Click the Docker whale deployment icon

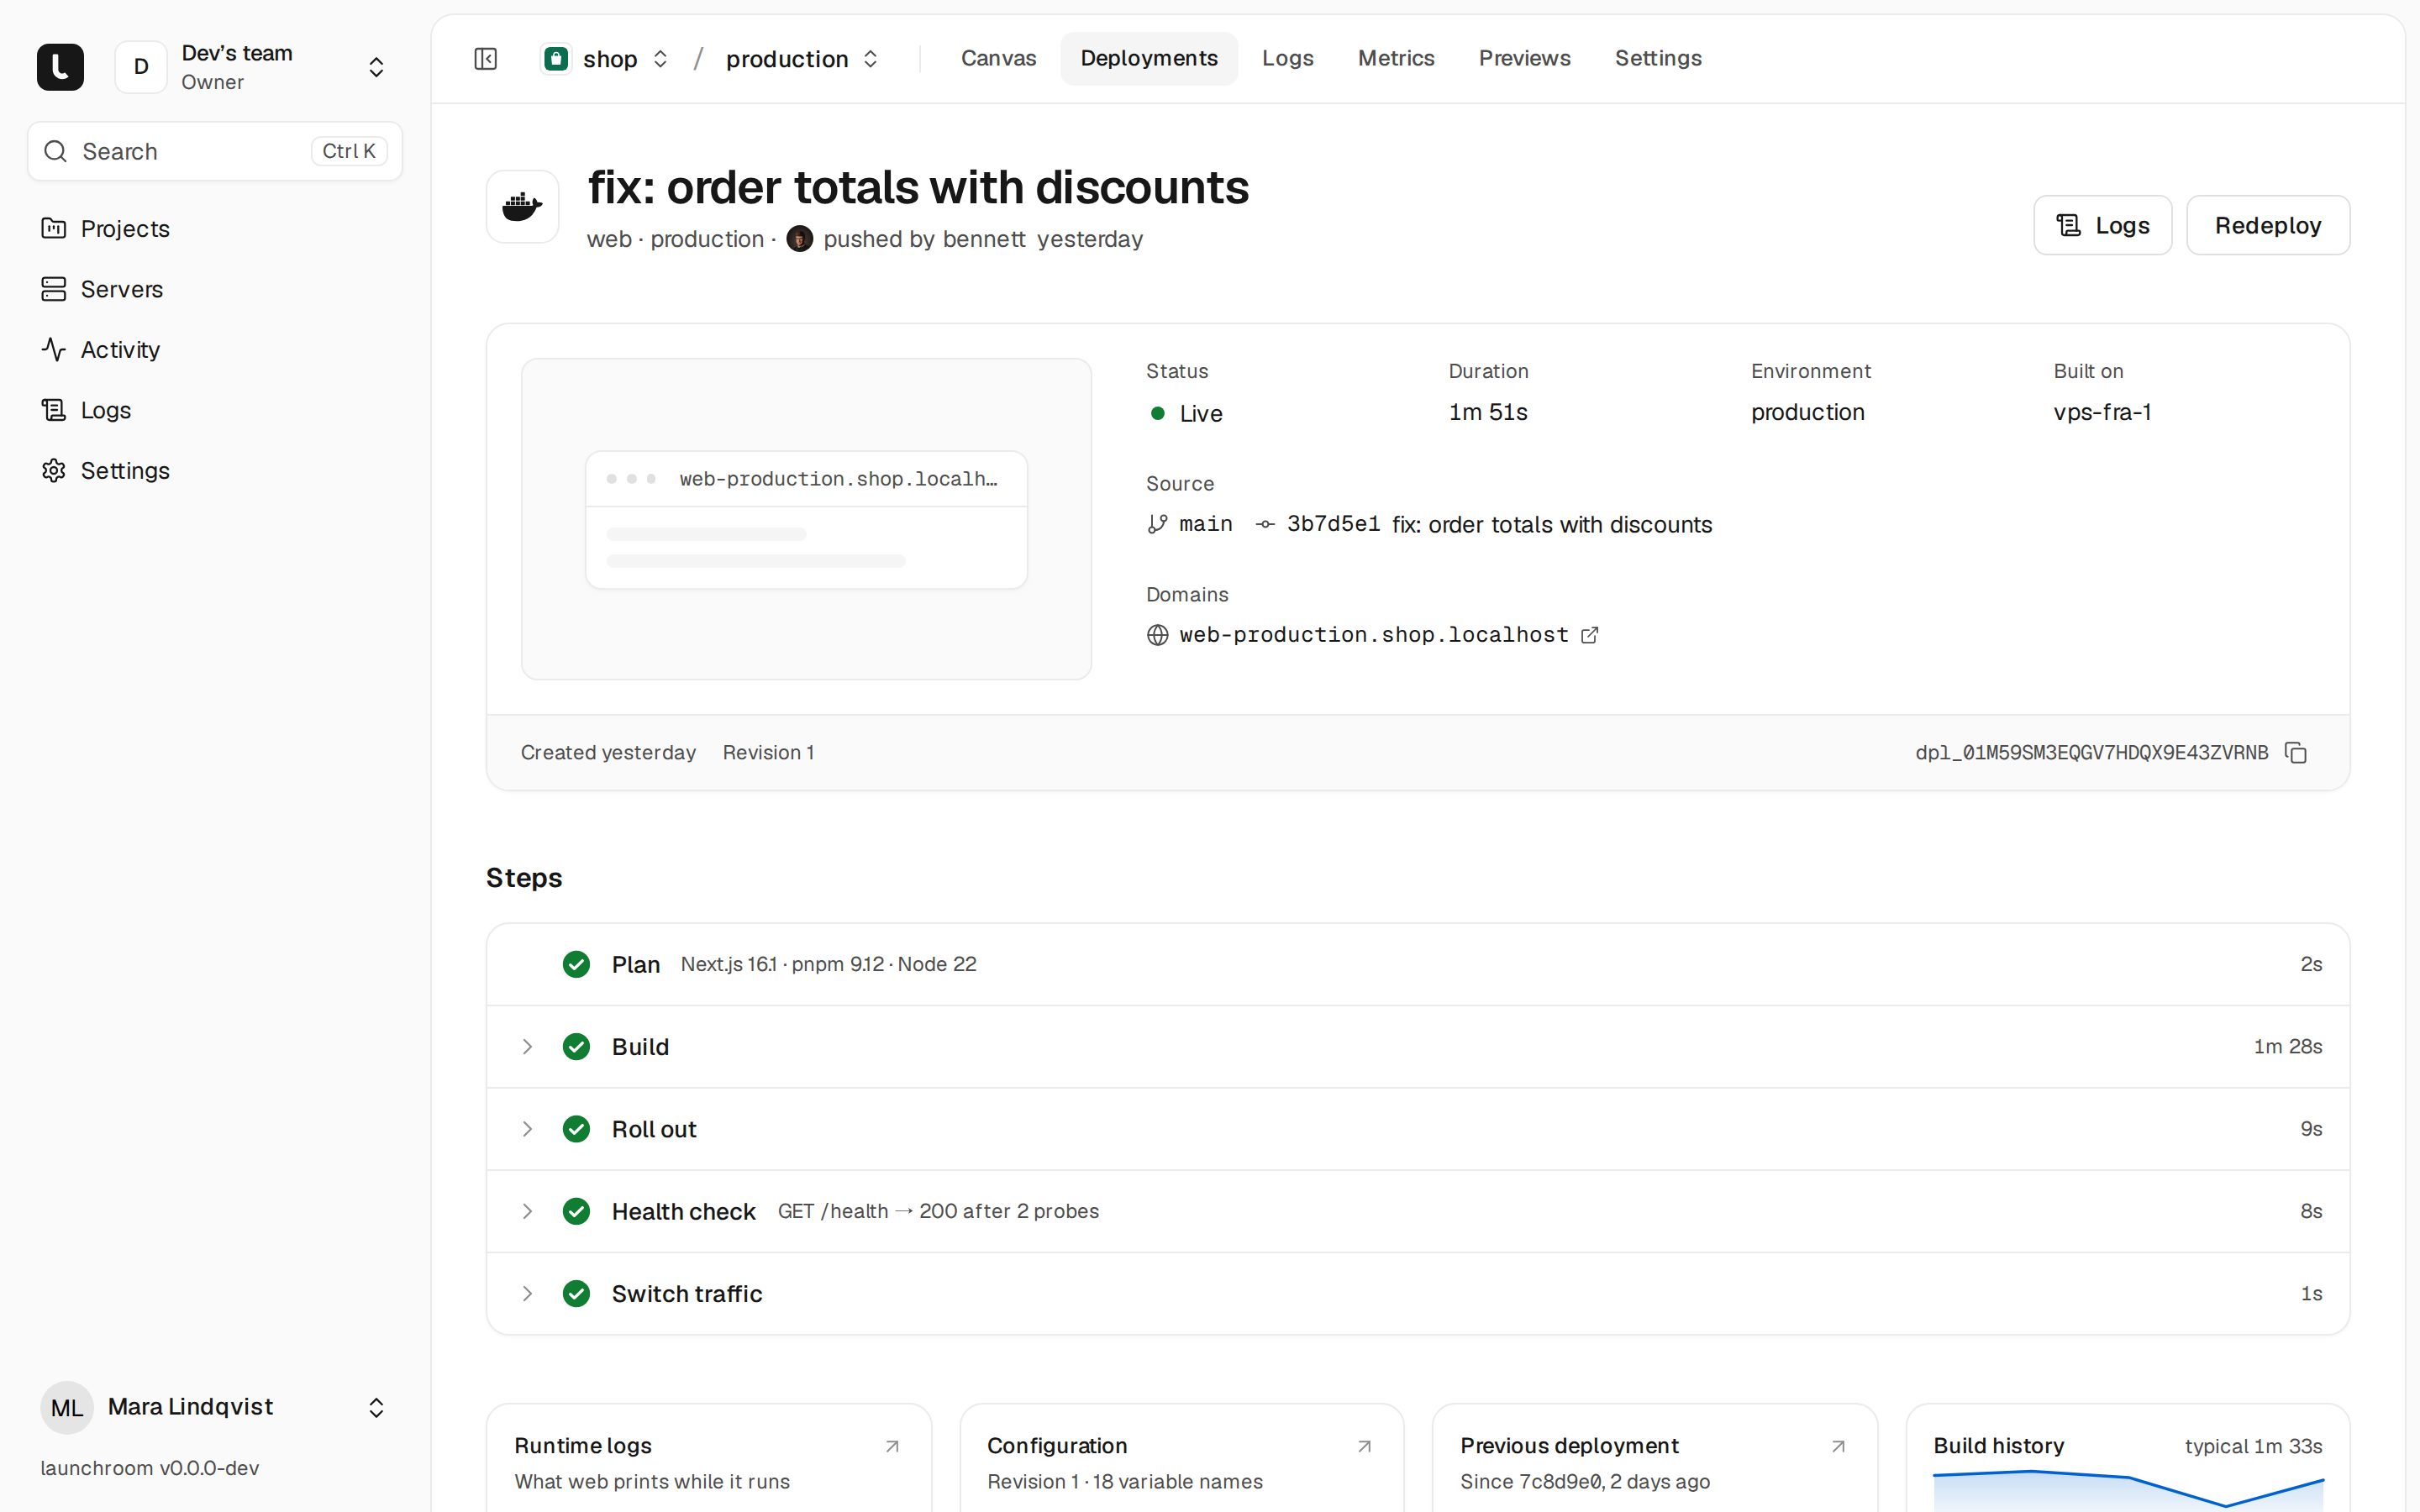(x=522, y=207)
